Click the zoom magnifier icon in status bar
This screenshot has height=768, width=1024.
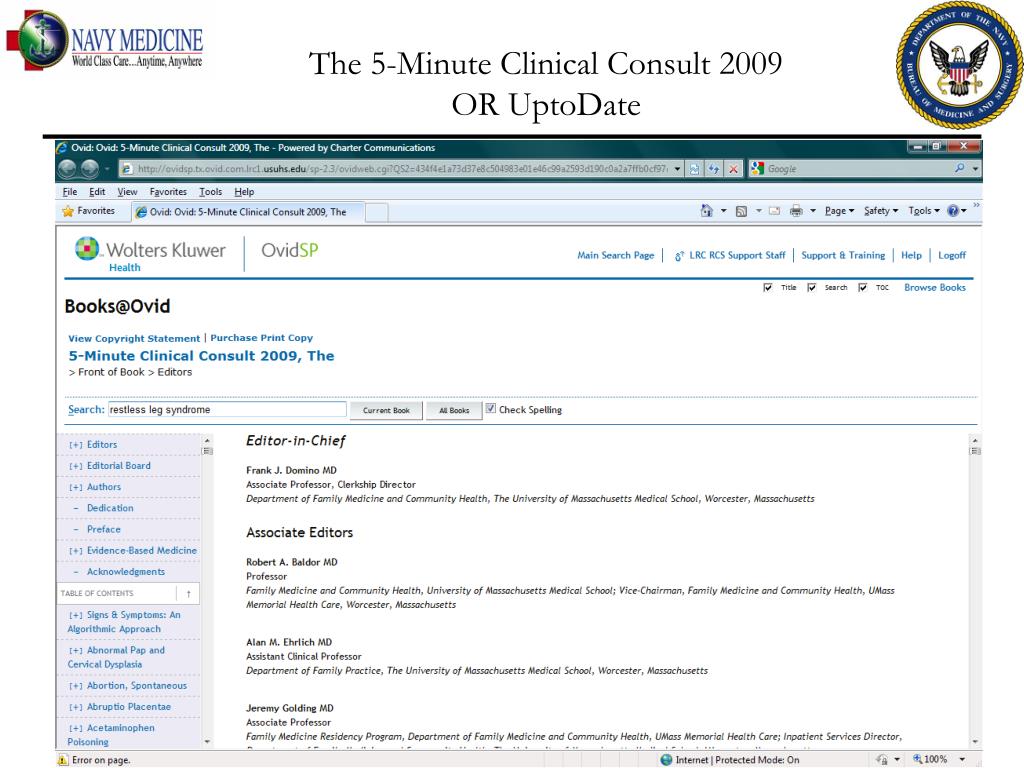coord(918,759)
